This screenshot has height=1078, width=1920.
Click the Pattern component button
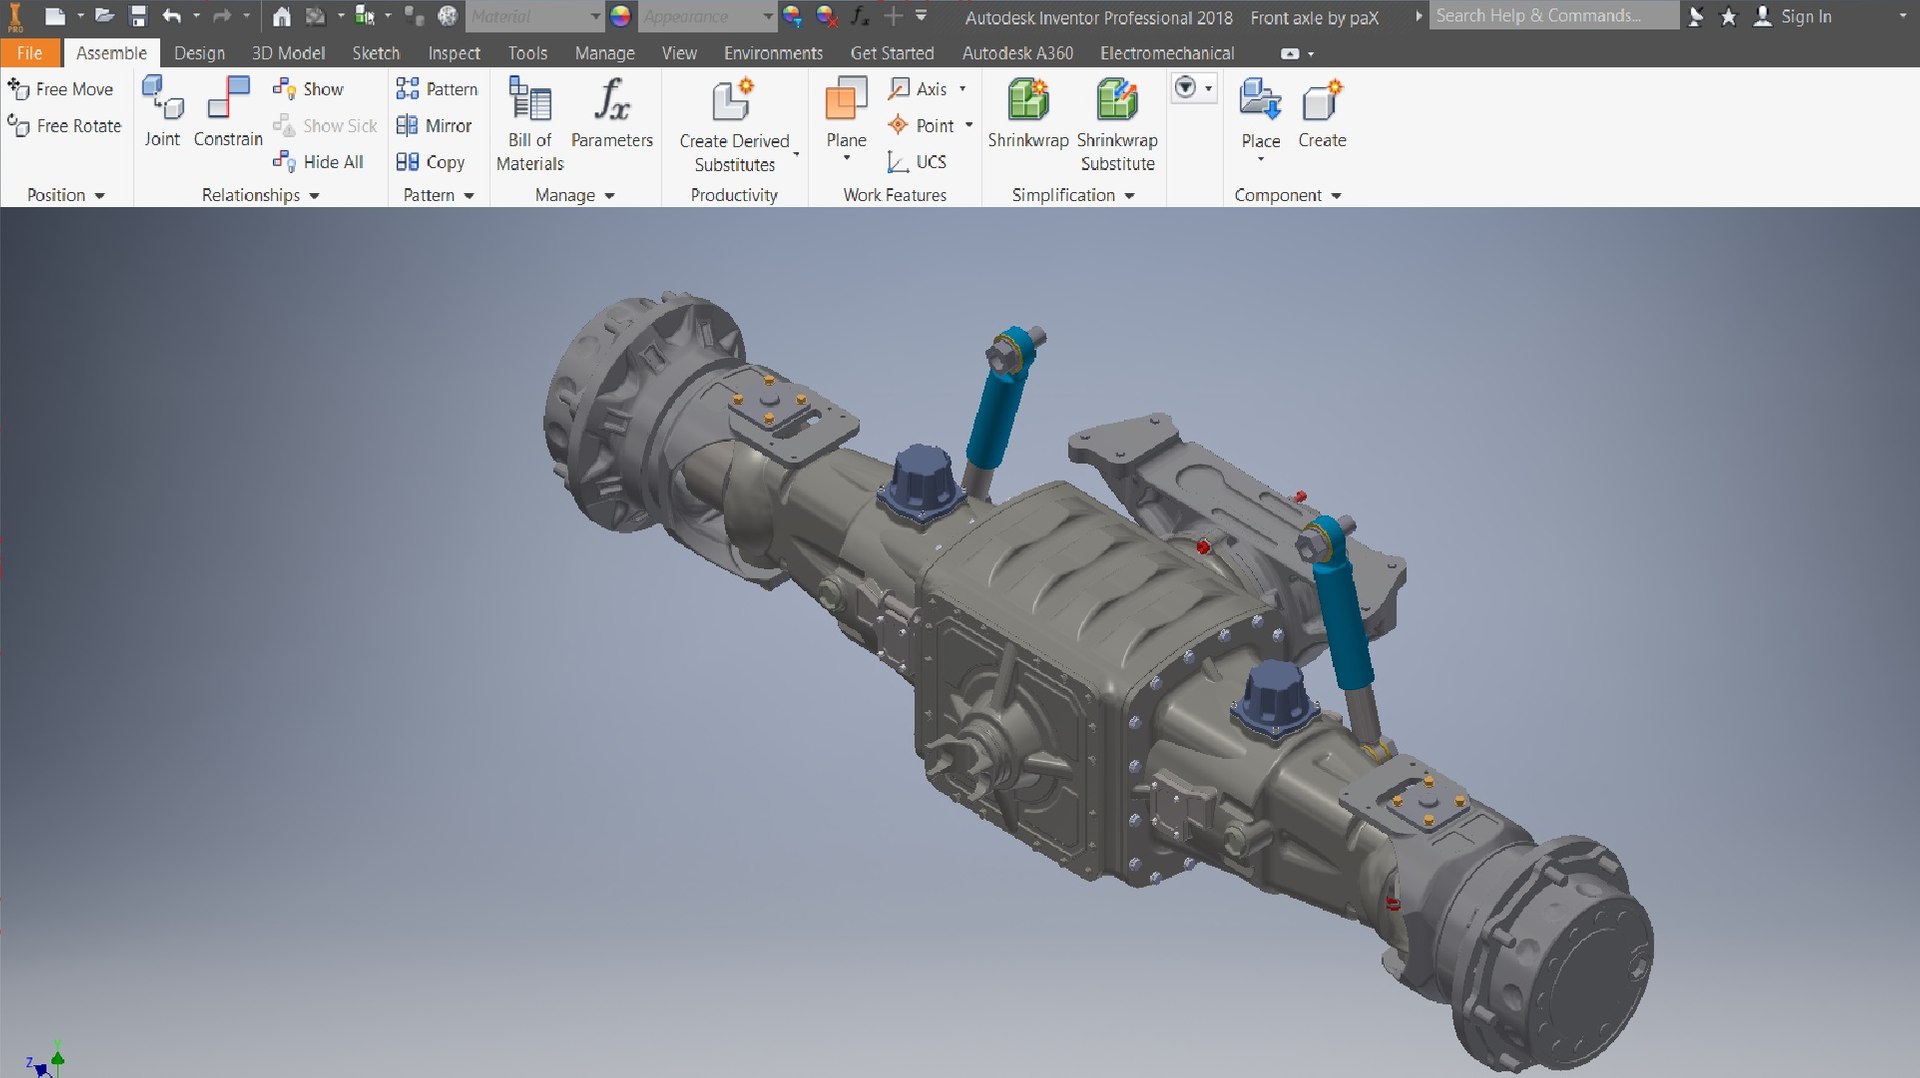point(437,89)
